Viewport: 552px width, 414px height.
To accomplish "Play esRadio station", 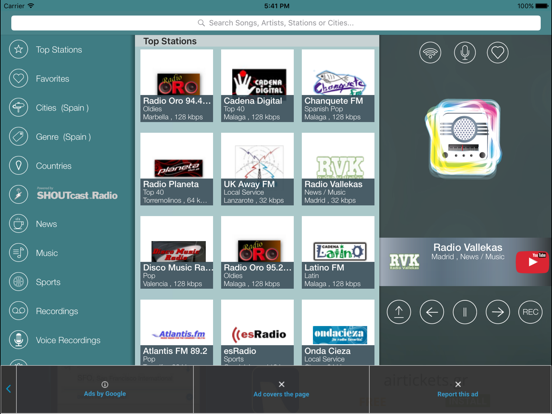I will click(x=257, y=332).
